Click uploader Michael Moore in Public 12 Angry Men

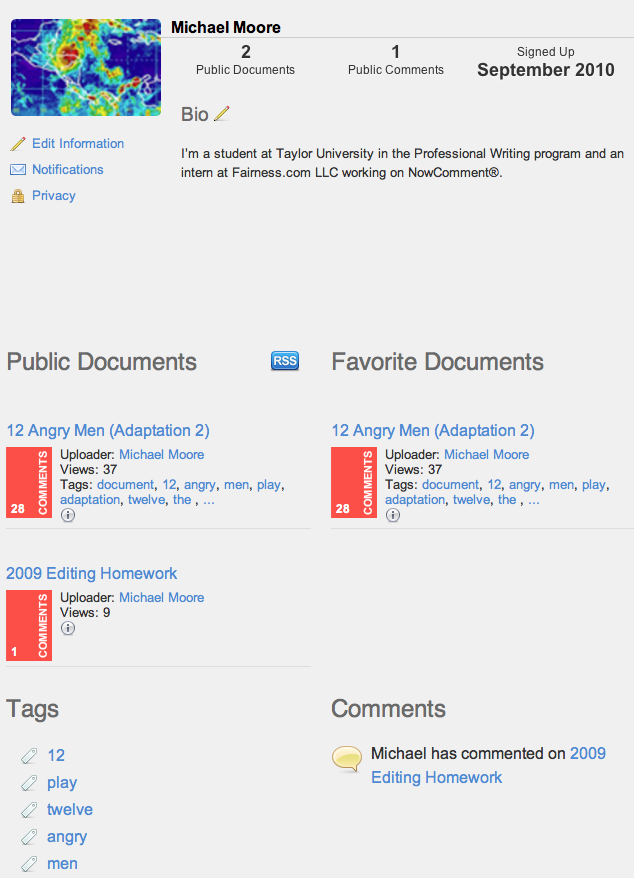[162, 455]
